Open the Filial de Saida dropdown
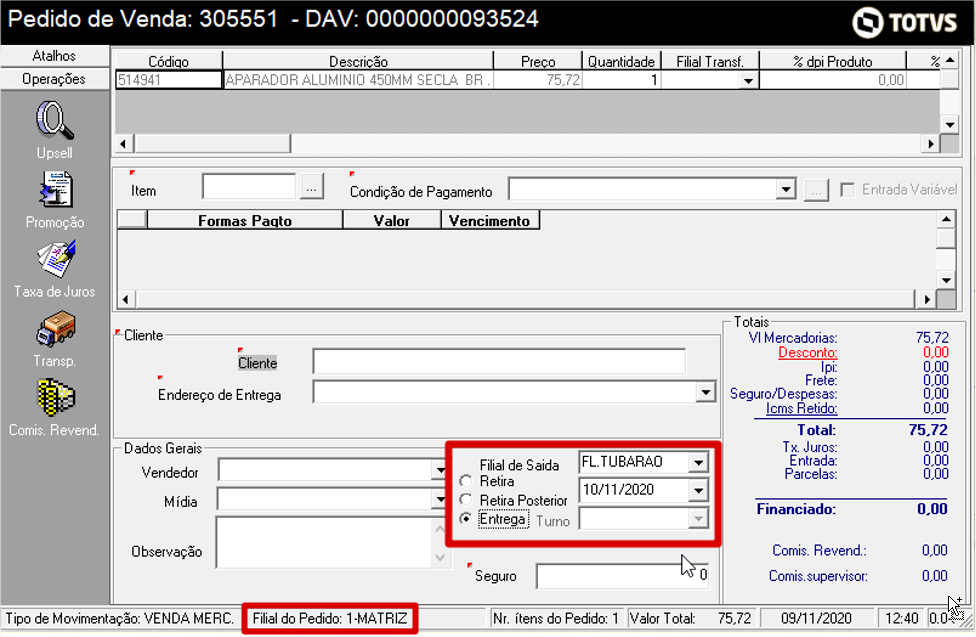Image resolution: width=976 pixels, height=637 pixels. click(x=698, y=462)
